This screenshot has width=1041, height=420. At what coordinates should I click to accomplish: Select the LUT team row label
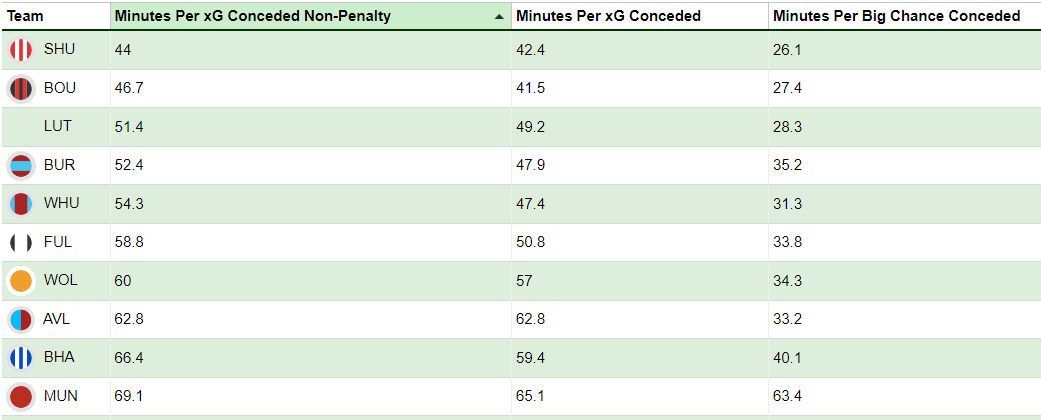coord(58,127)
